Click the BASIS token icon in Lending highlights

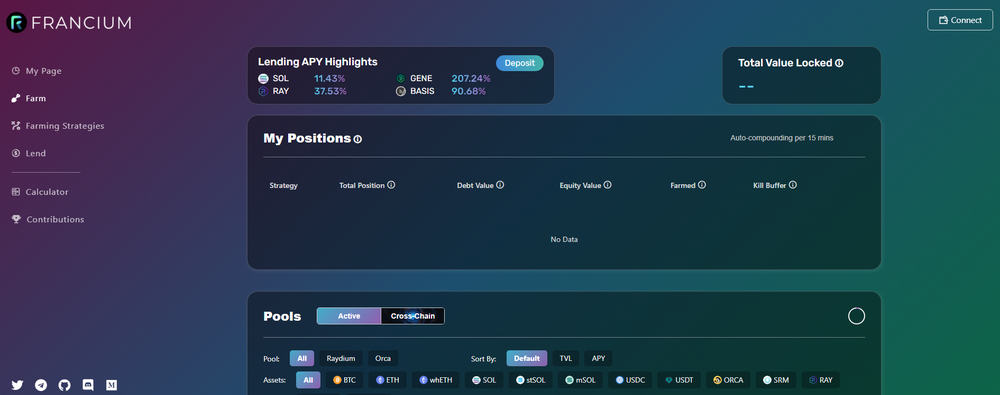pyautogui.click(x=401, y=92)
